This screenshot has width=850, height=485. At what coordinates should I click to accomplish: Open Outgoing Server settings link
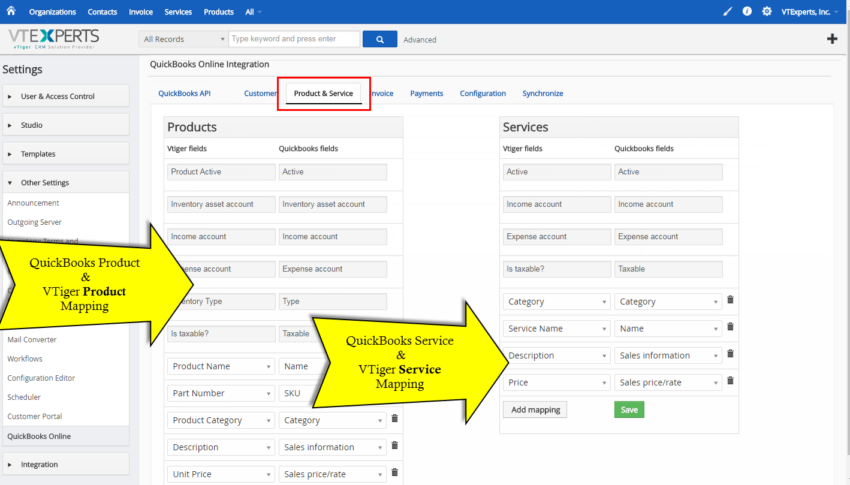click(x=34, y=222)
